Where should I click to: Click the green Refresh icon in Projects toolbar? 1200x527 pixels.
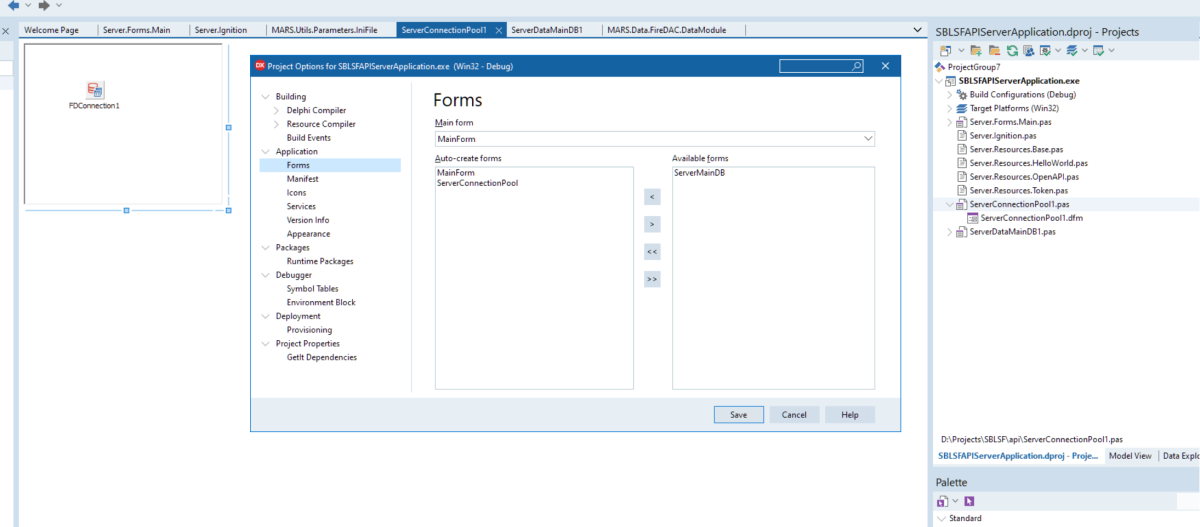coord(1012,50)
